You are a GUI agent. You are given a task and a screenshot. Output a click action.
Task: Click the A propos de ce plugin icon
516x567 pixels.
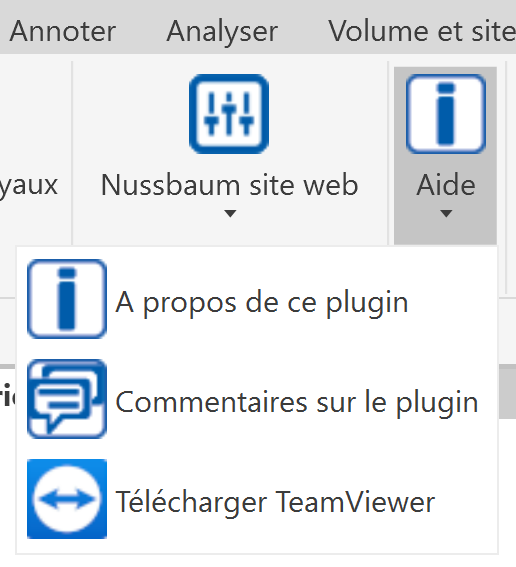point(67,299)
